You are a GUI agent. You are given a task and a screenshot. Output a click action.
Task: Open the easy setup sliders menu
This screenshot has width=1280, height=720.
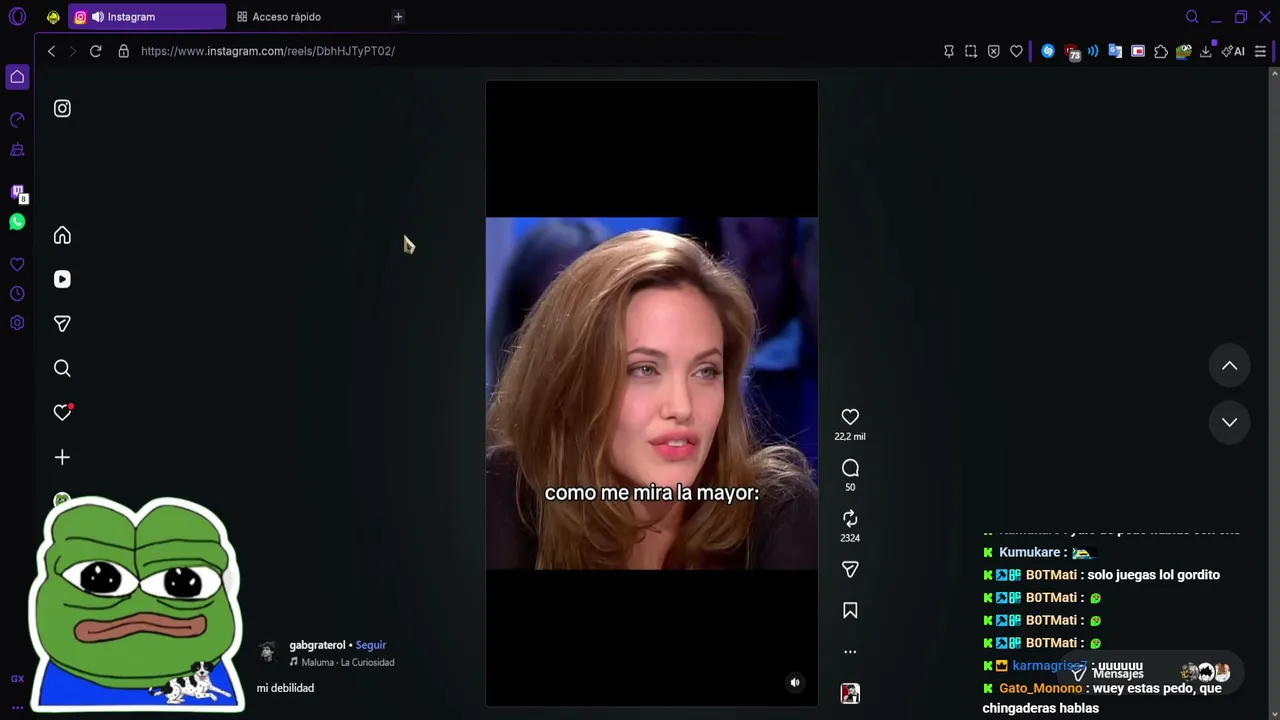pyautogui.click(x=1260, y=51)
